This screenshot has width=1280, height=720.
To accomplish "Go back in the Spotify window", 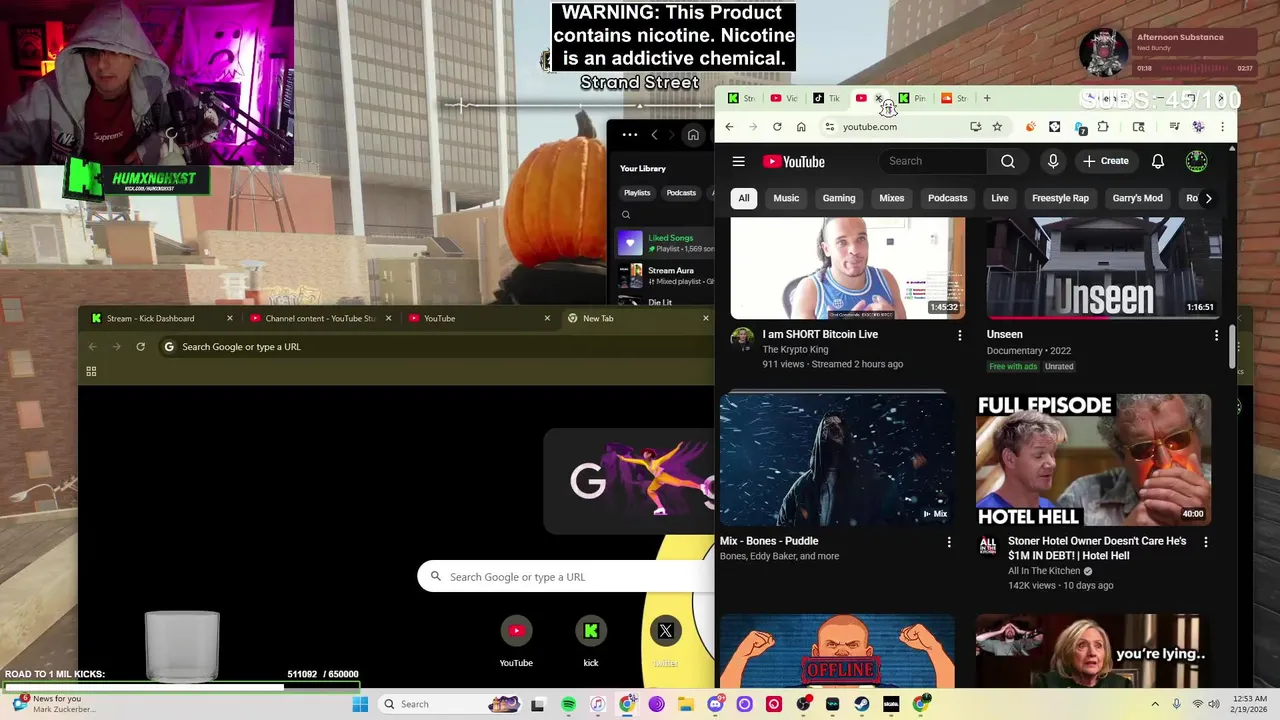I will [x=655, y=135].
